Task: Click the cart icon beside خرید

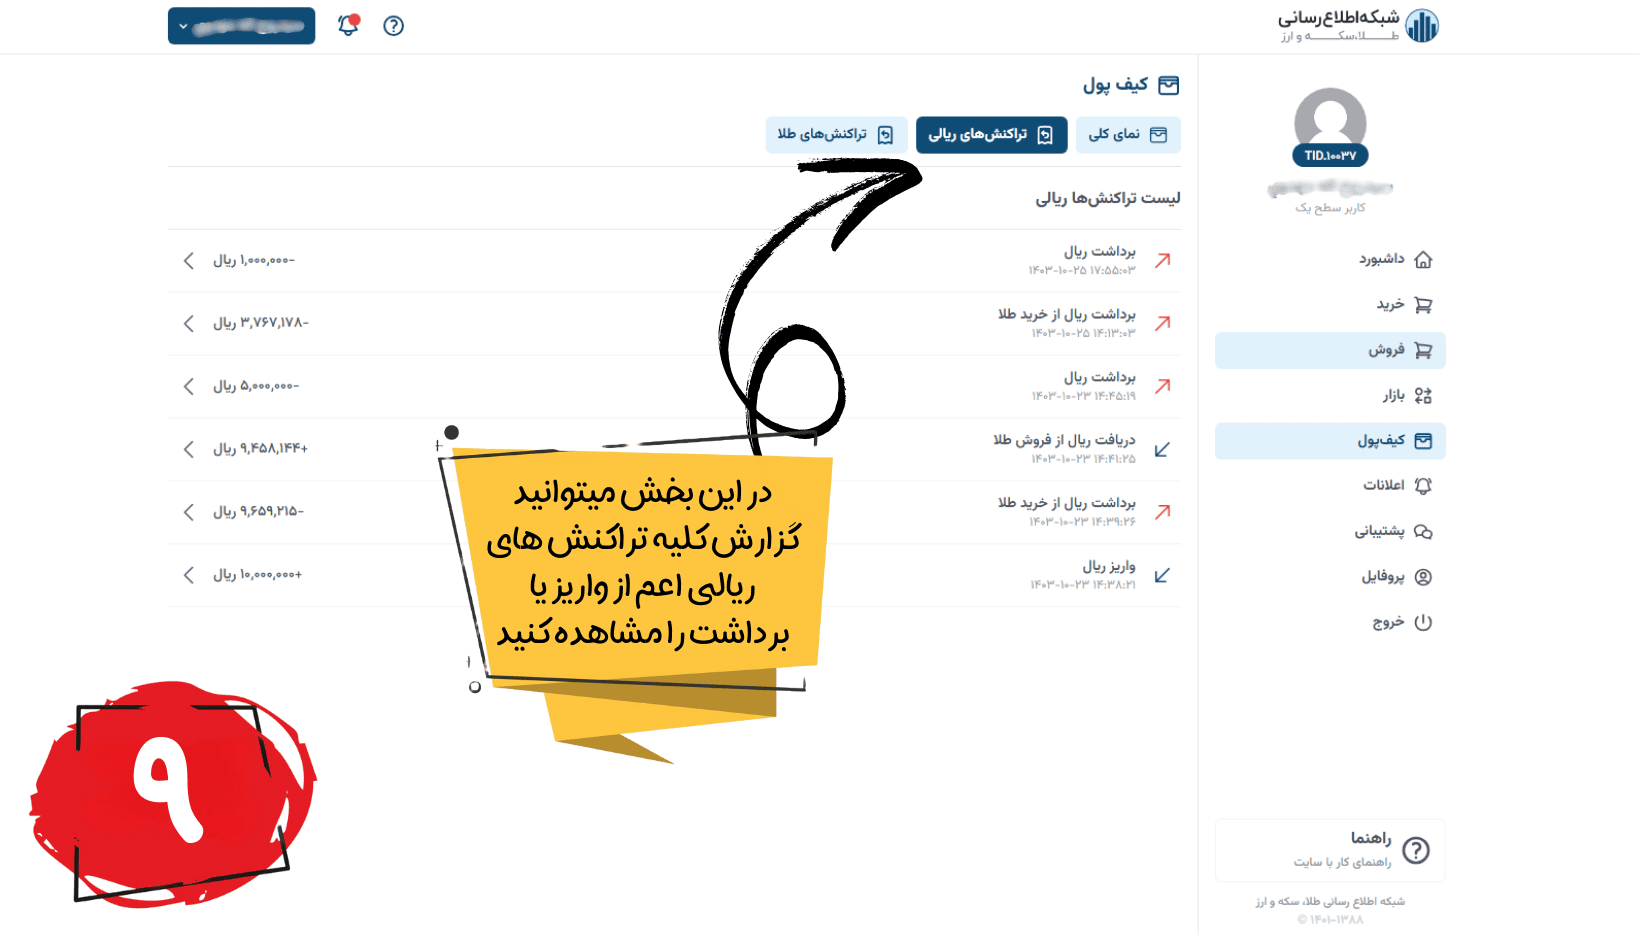Action: pyautogui.click(x=1423, y=305)
